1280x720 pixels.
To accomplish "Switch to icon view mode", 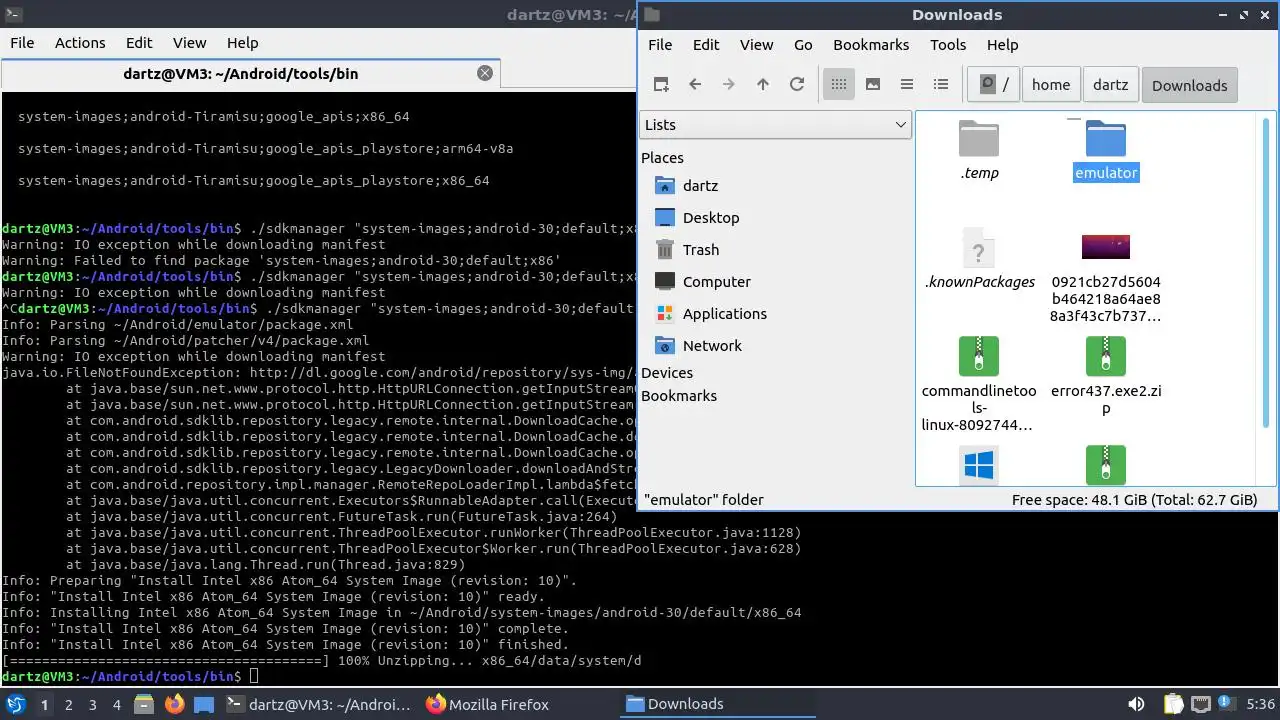I will click(839, 85).
